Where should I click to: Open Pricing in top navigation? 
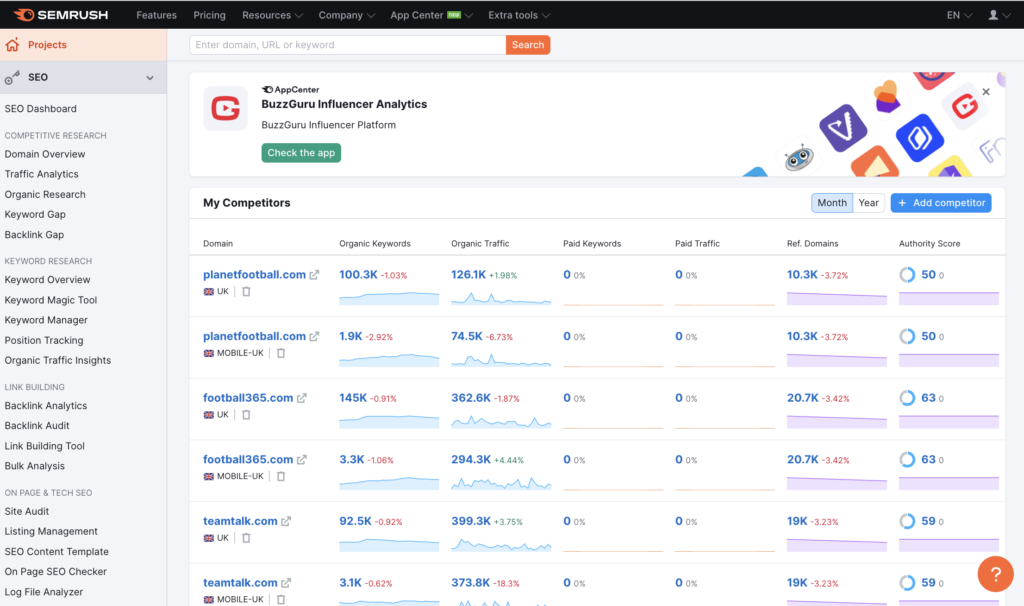(x=209, y=14)
